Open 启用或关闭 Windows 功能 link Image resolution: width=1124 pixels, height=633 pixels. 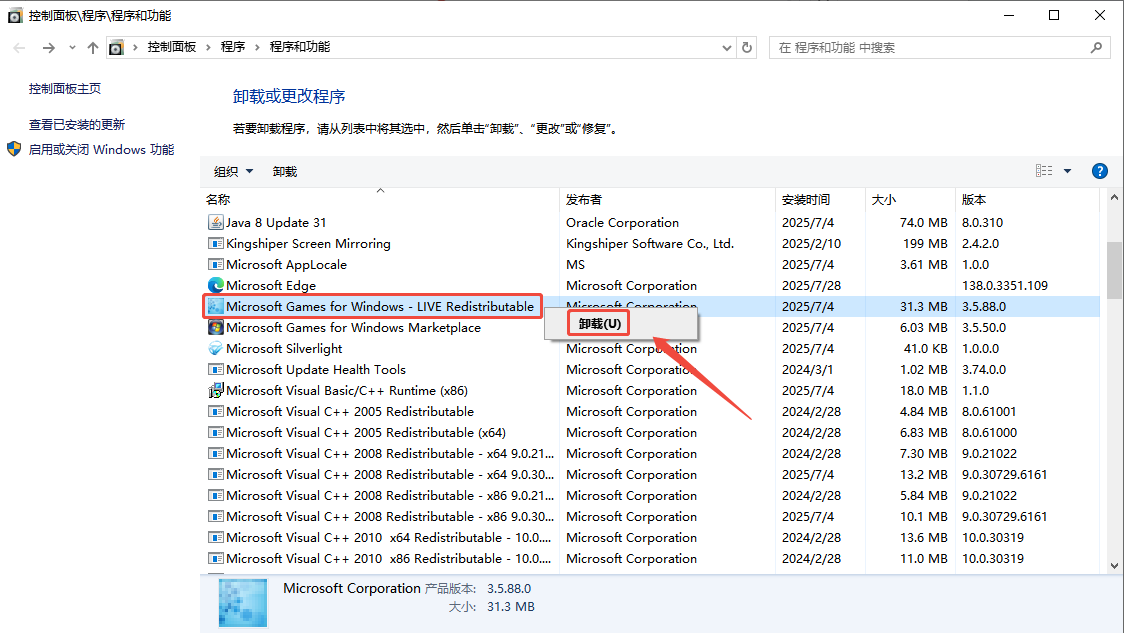(x=101, y=150)
